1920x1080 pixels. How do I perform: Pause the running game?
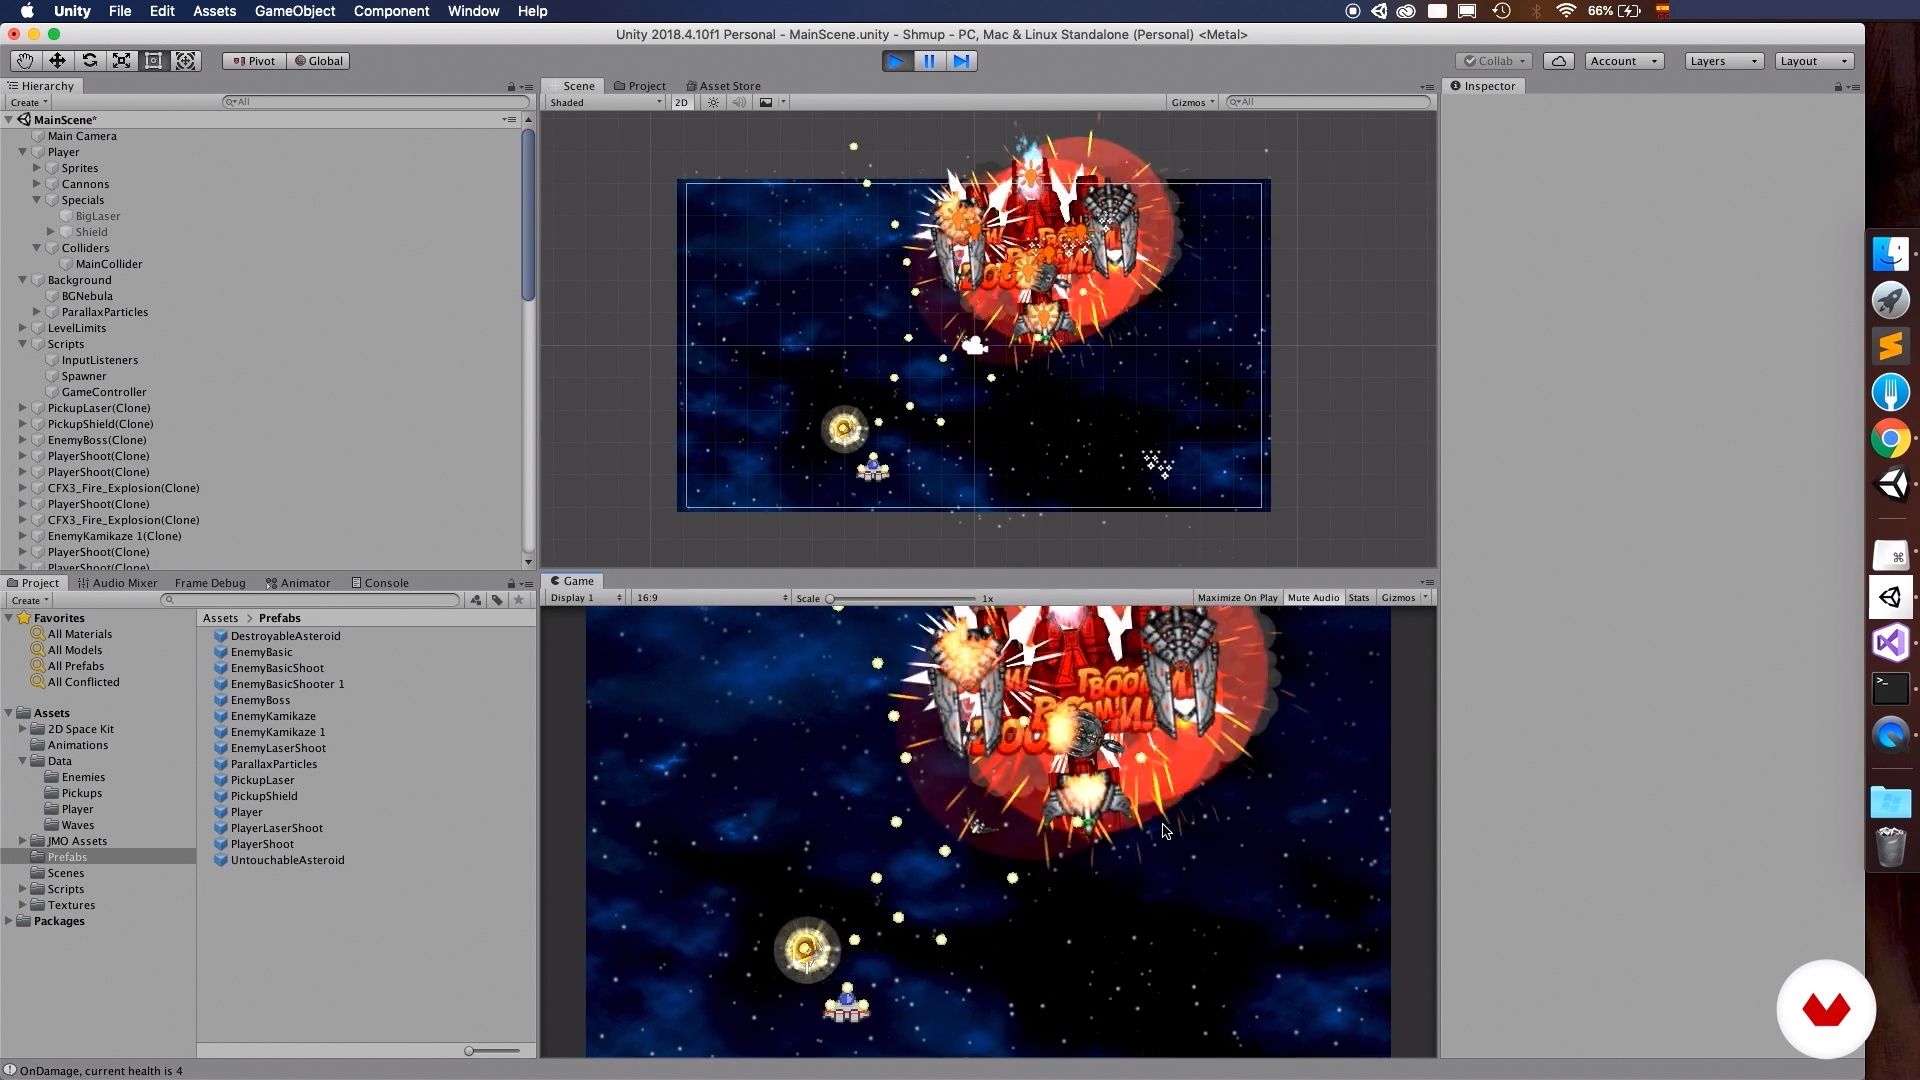click(929, 61)
